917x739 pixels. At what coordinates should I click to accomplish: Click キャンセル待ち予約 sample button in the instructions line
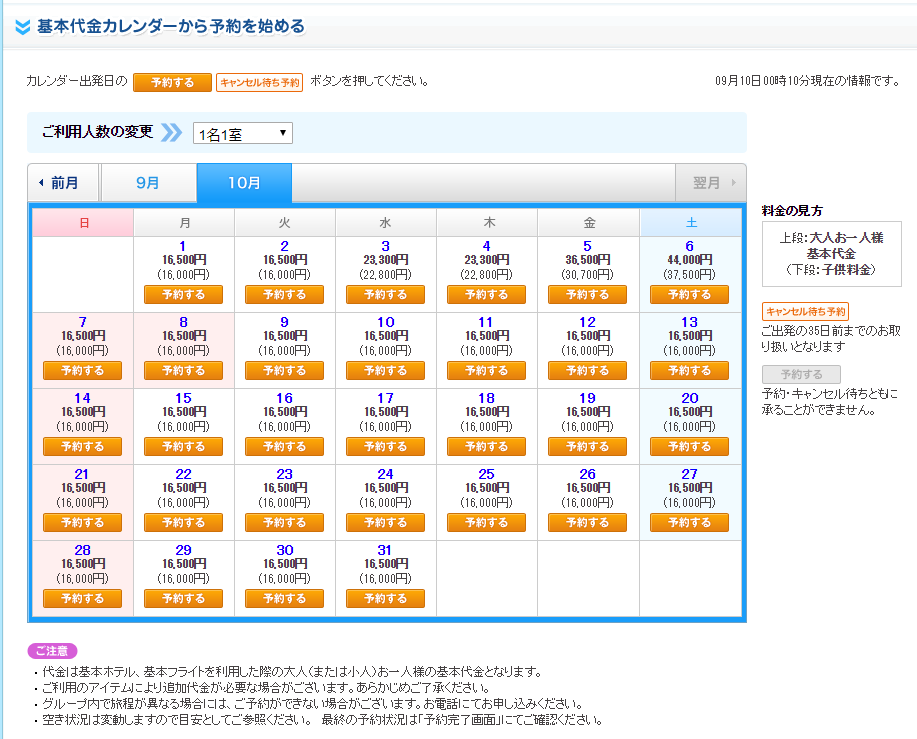260,82
